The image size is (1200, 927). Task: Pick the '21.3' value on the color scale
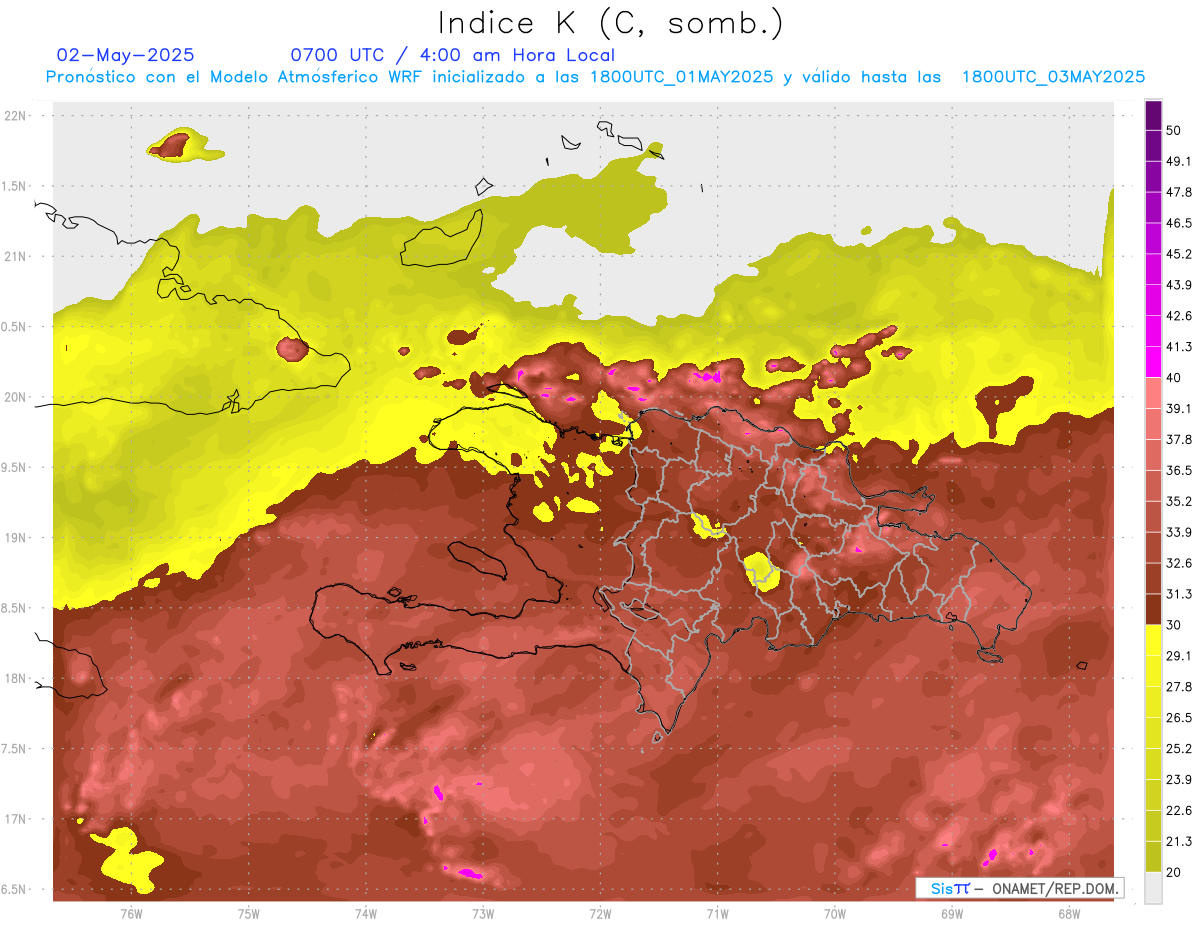click(1178, 842)
